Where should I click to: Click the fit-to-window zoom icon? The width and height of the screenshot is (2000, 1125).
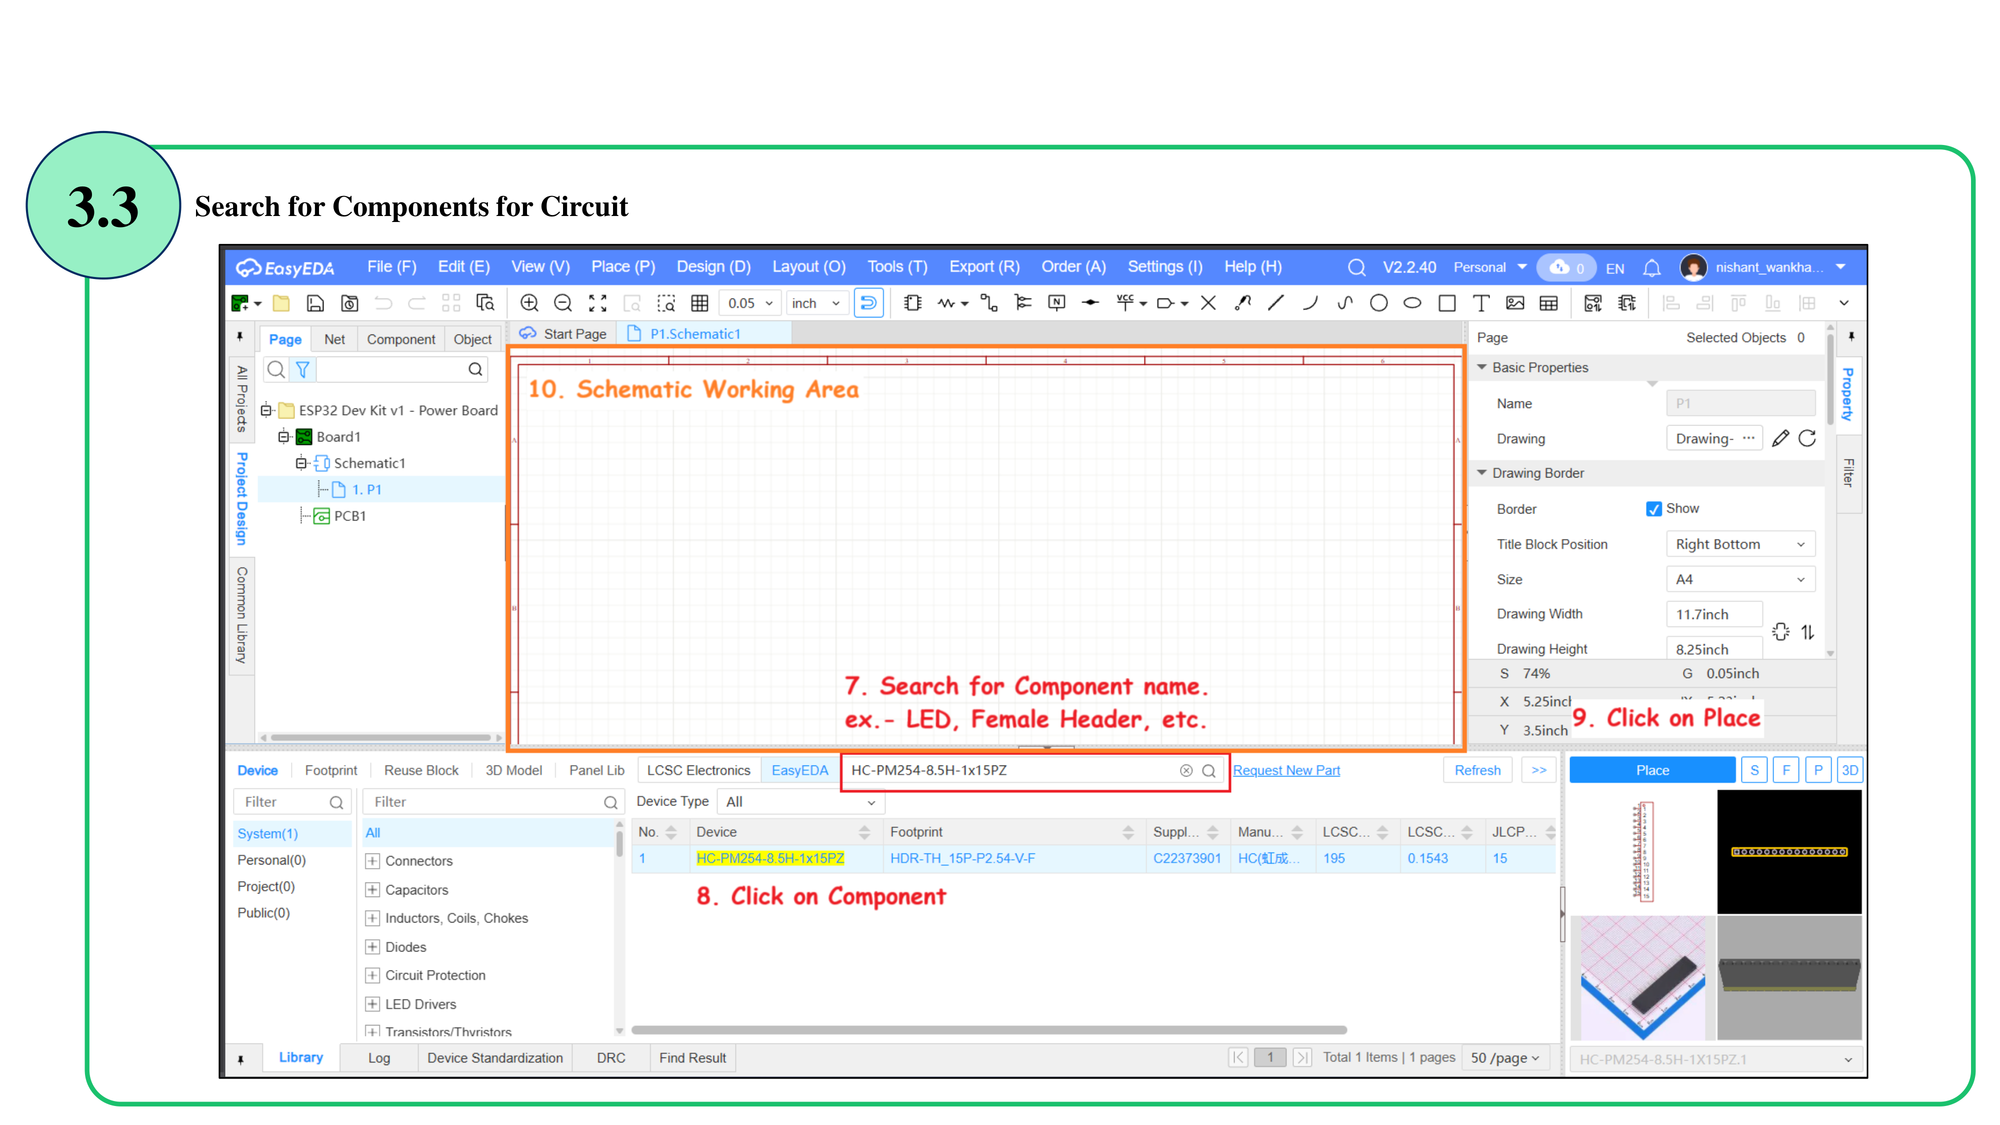(597, 303)
